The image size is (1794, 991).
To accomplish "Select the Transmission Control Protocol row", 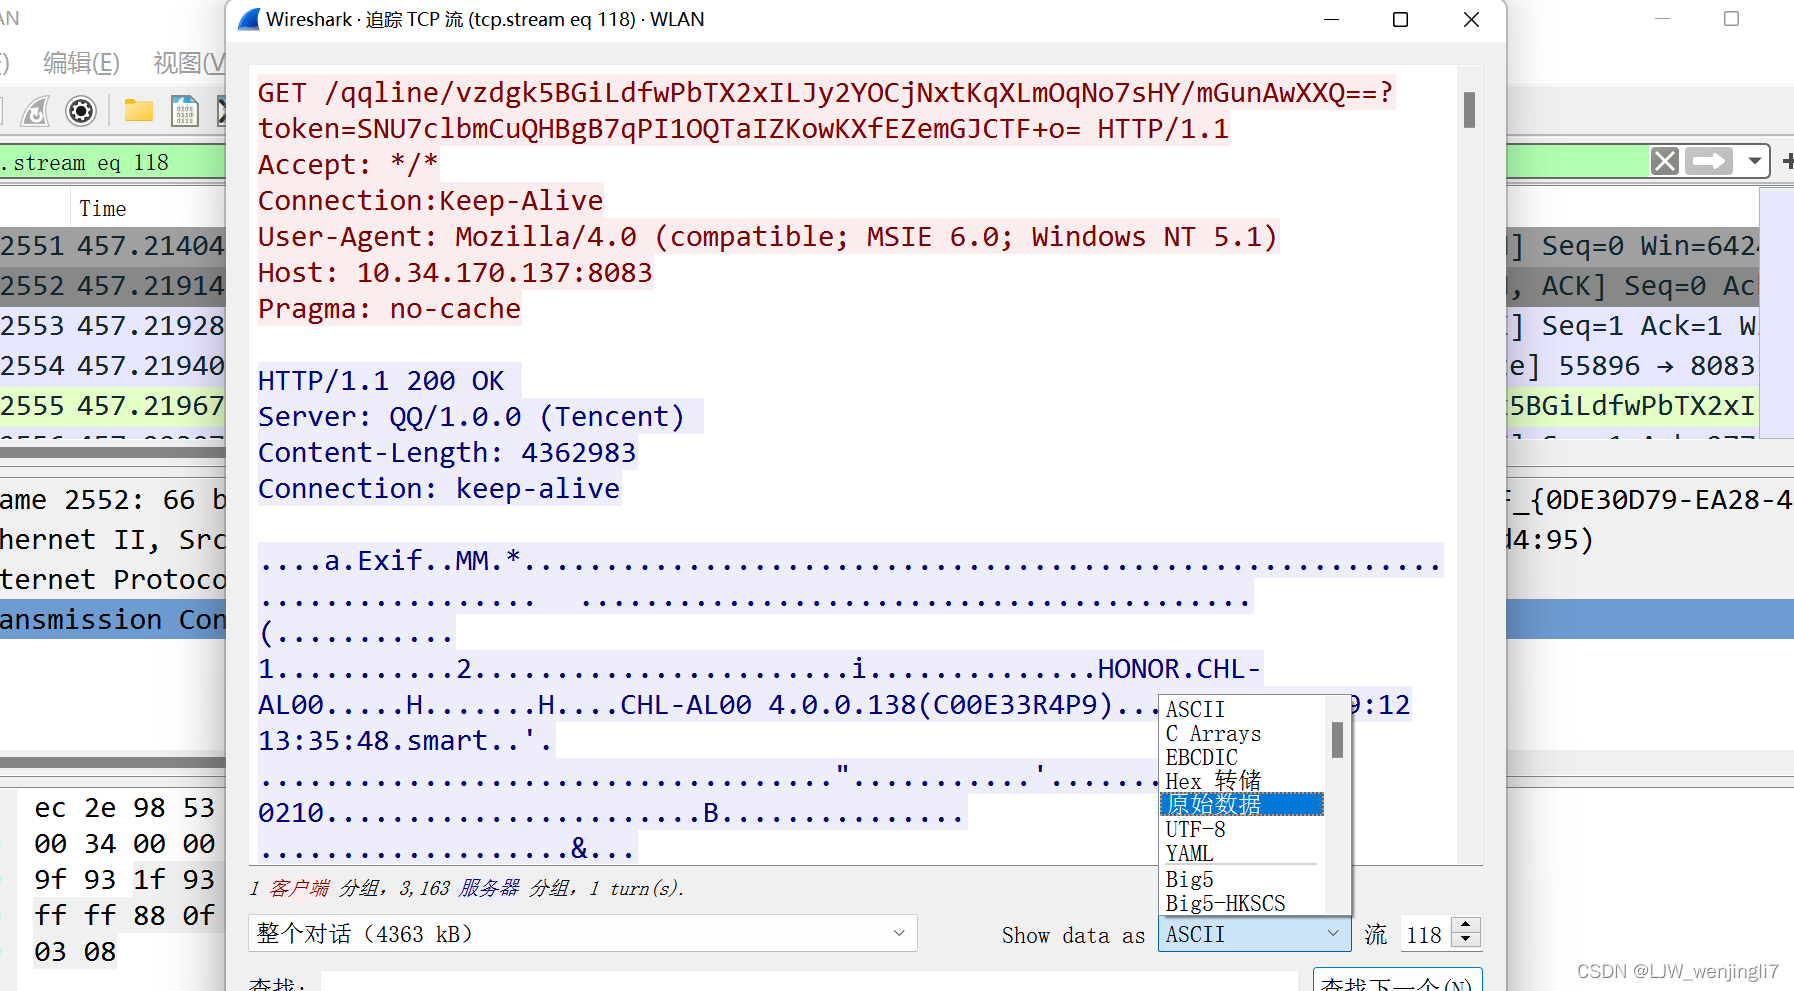I will point(112,619).
